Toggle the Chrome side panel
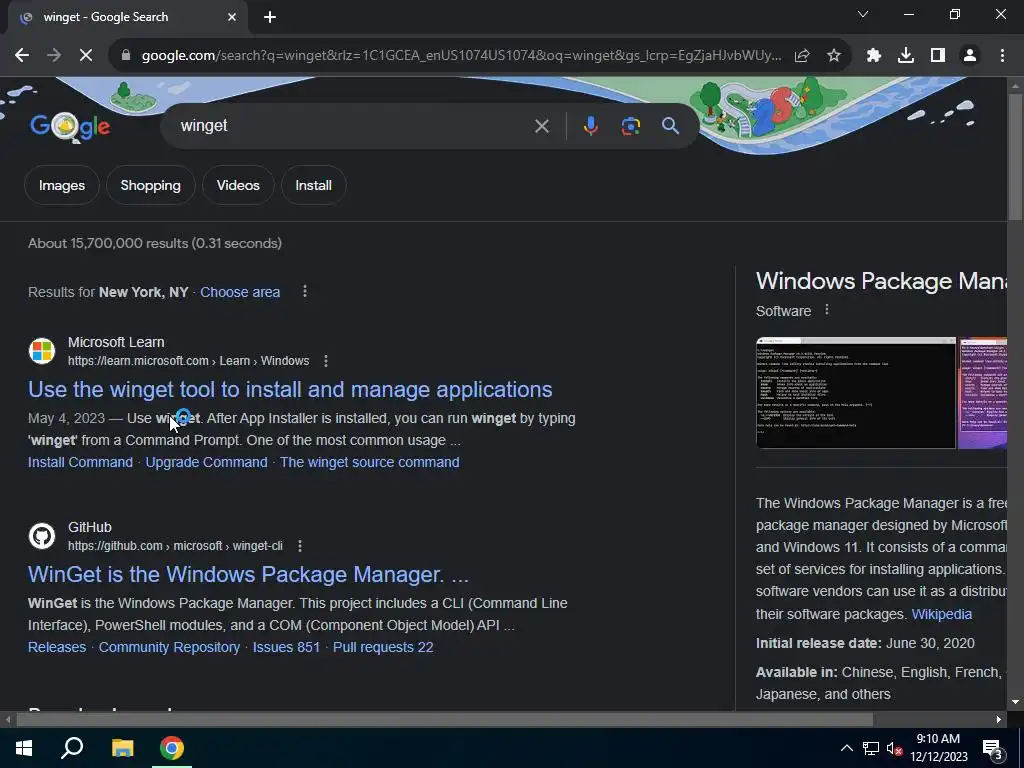 [x=938, y=56]
